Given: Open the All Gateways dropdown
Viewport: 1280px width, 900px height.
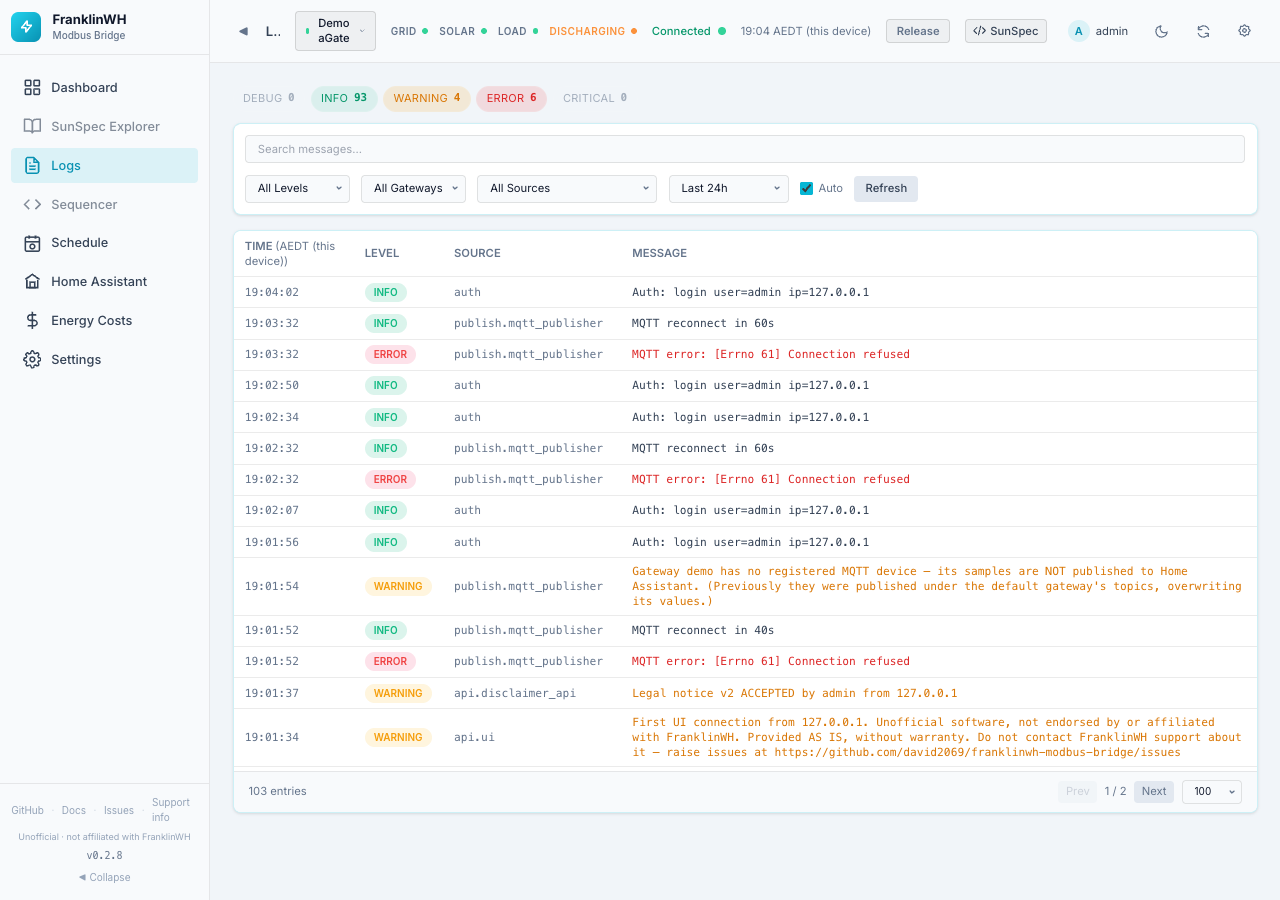Looking at the screenshot, I should click(x=413, y=188).
